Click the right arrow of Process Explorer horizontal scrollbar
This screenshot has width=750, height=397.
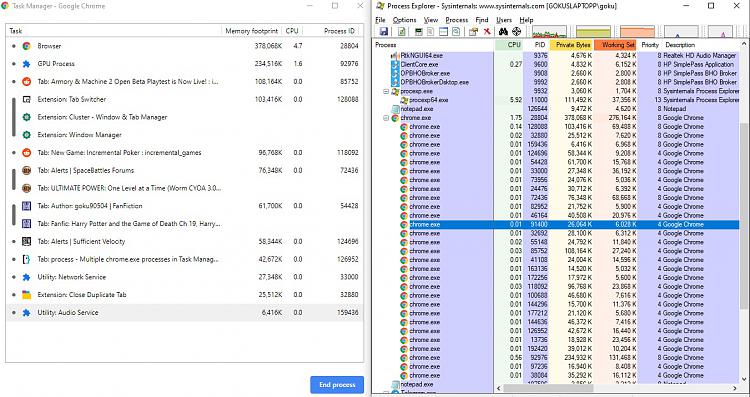(735, 388)
